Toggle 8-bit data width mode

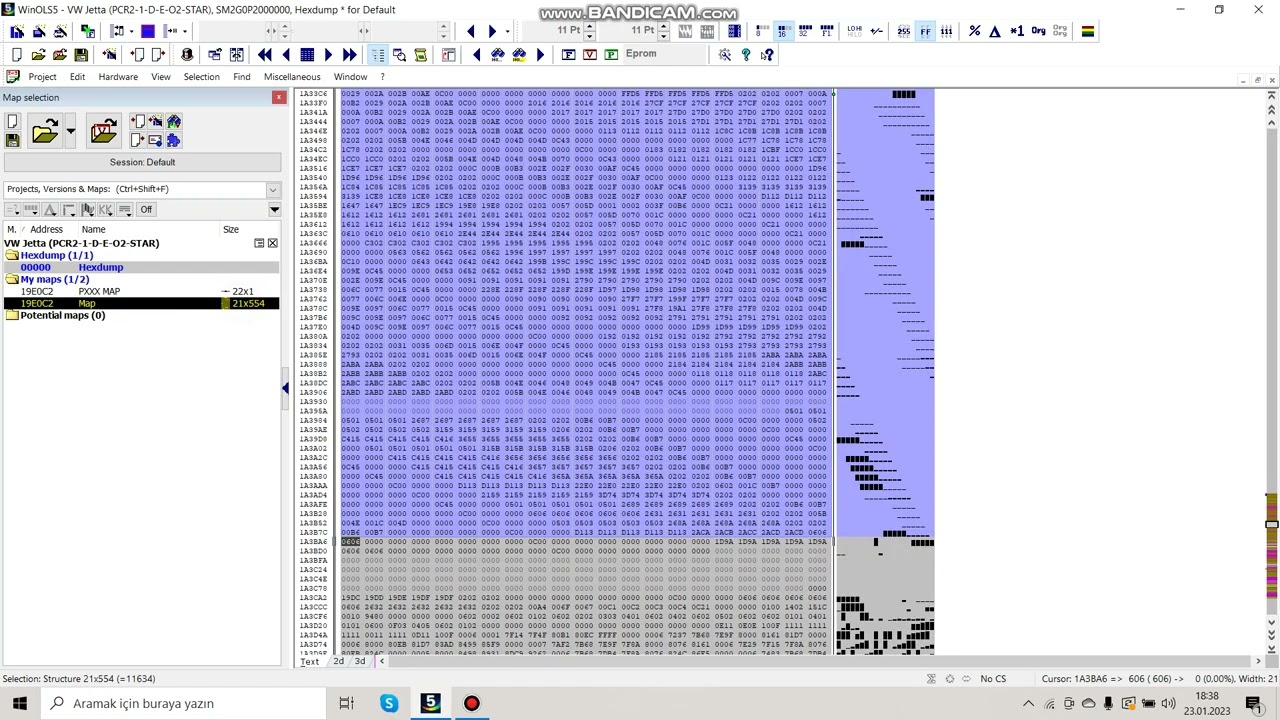point(762,31)
